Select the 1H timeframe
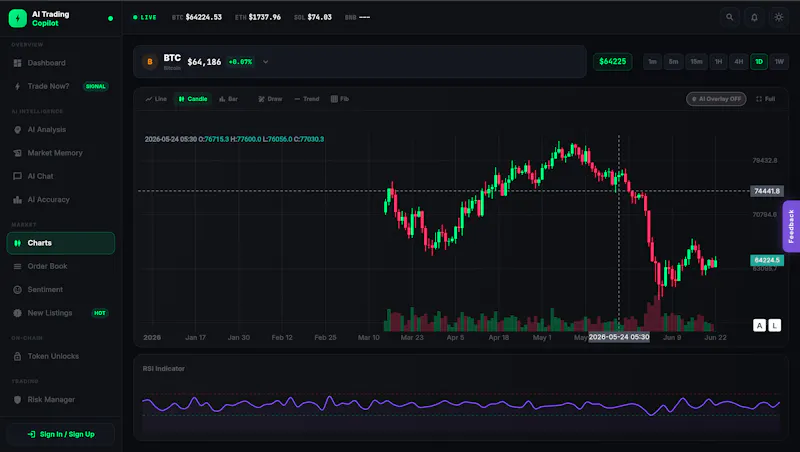Viewport: 800px width, 452px height. 718,62
